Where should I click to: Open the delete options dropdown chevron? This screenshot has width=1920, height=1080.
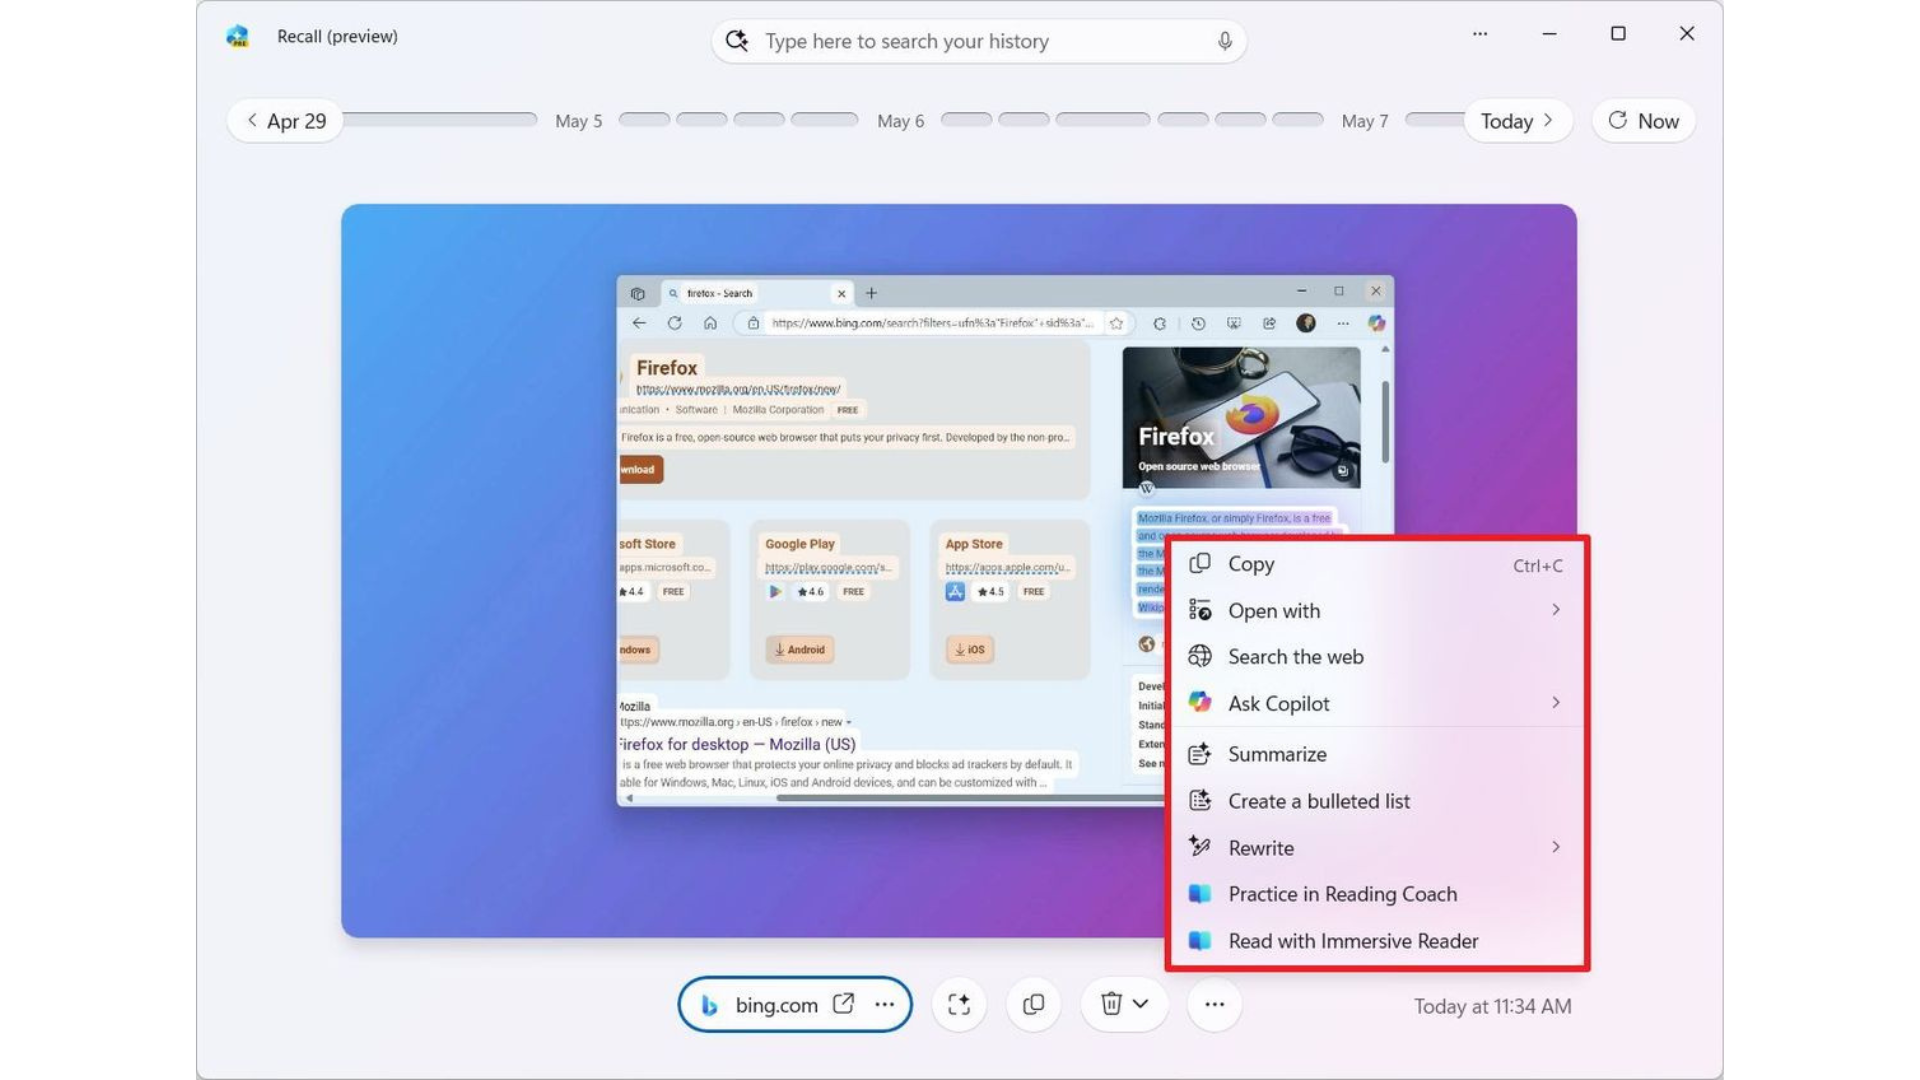tap(1140, 1004)
